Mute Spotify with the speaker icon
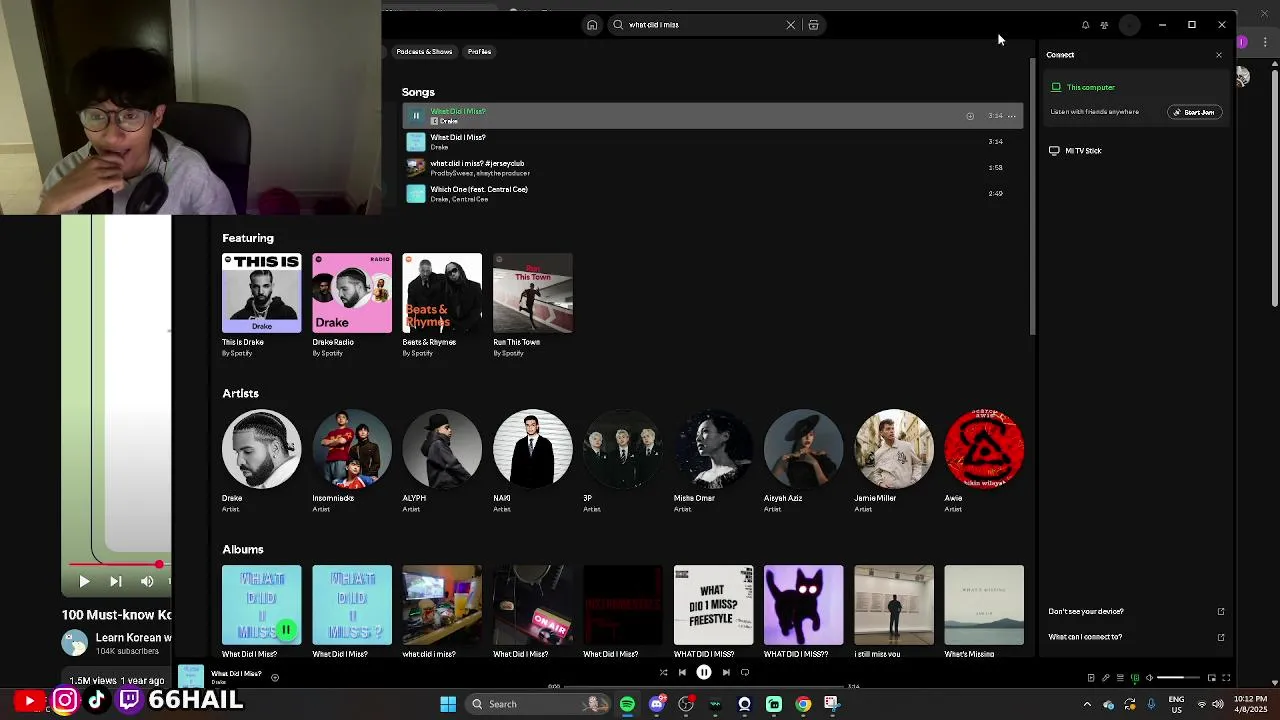The width and height of the screenshot is (1280, 720). click(1149, 678)
